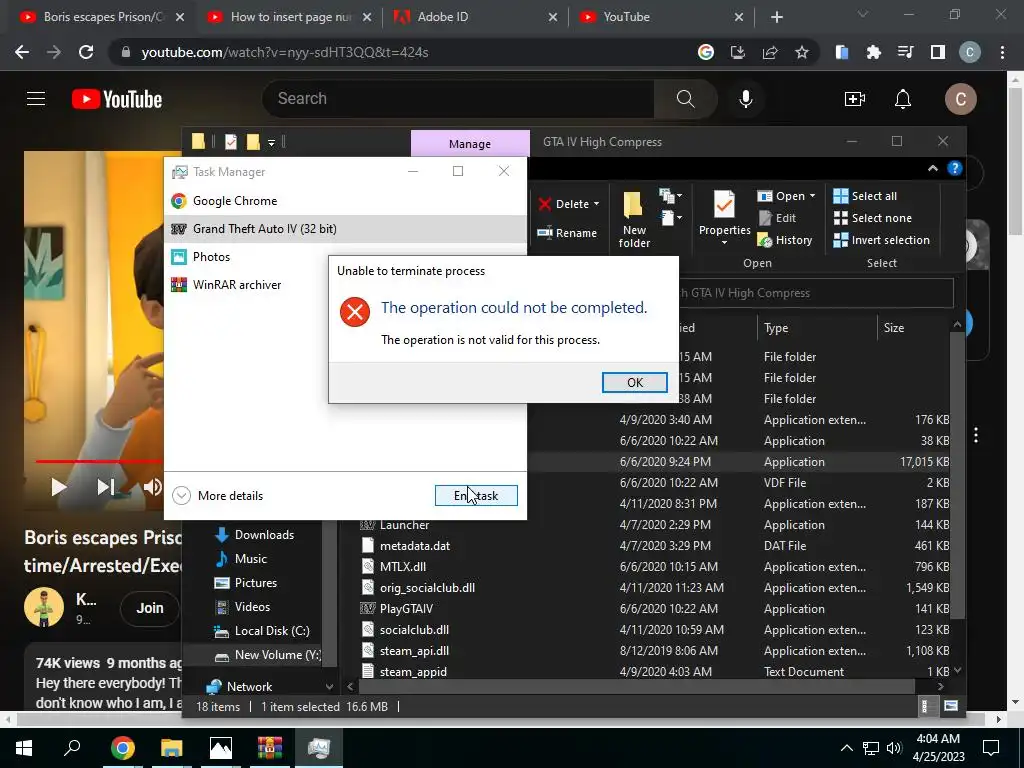Play the YouTube video

click(59, 487)
